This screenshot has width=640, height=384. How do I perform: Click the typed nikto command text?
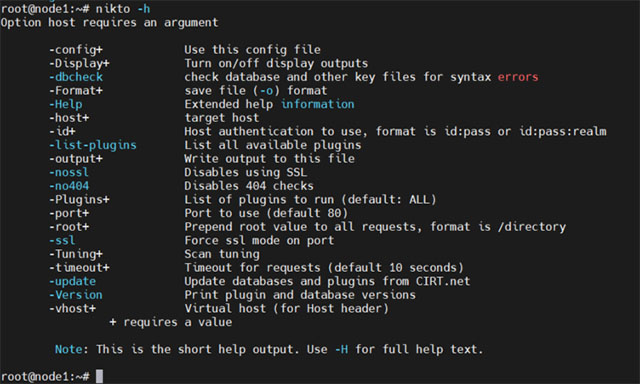123,9
